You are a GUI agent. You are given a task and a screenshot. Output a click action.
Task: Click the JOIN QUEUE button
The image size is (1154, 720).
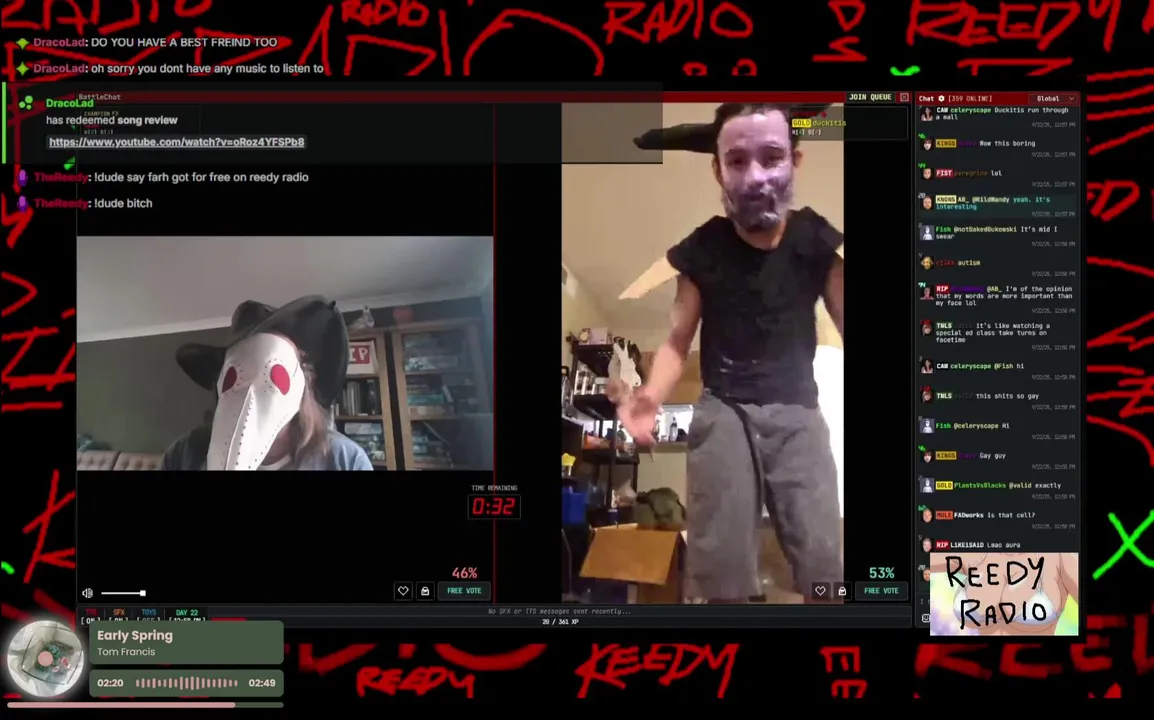click(x=870, y=97)
